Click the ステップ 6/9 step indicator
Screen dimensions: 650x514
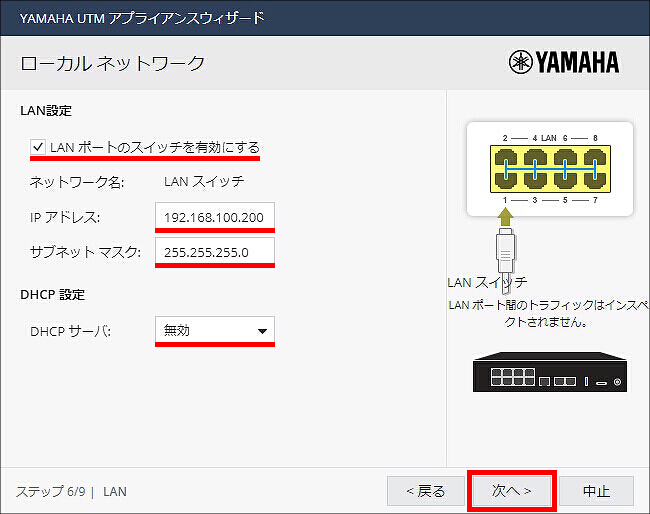tap(51, 492)
